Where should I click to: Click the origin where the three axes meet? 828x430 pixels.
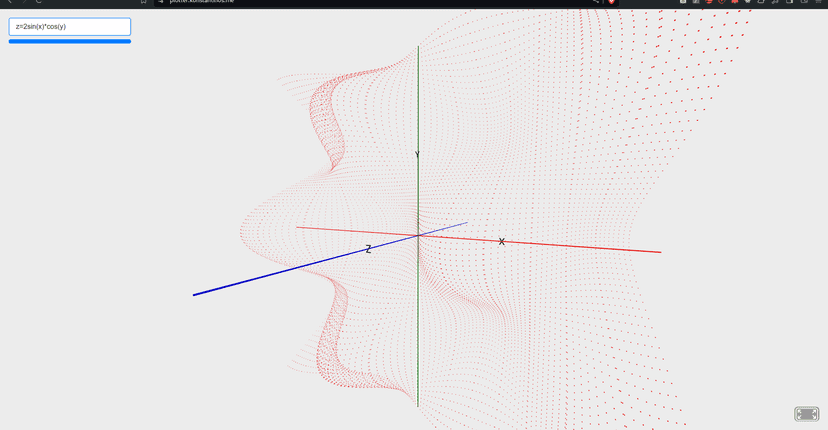point(418,235)
